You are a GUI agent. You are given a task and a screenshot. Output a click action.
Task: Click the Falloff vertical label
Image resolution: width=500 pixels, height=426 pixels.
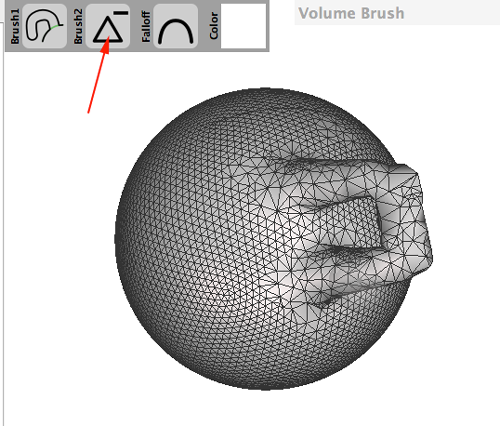click(146, 26)
